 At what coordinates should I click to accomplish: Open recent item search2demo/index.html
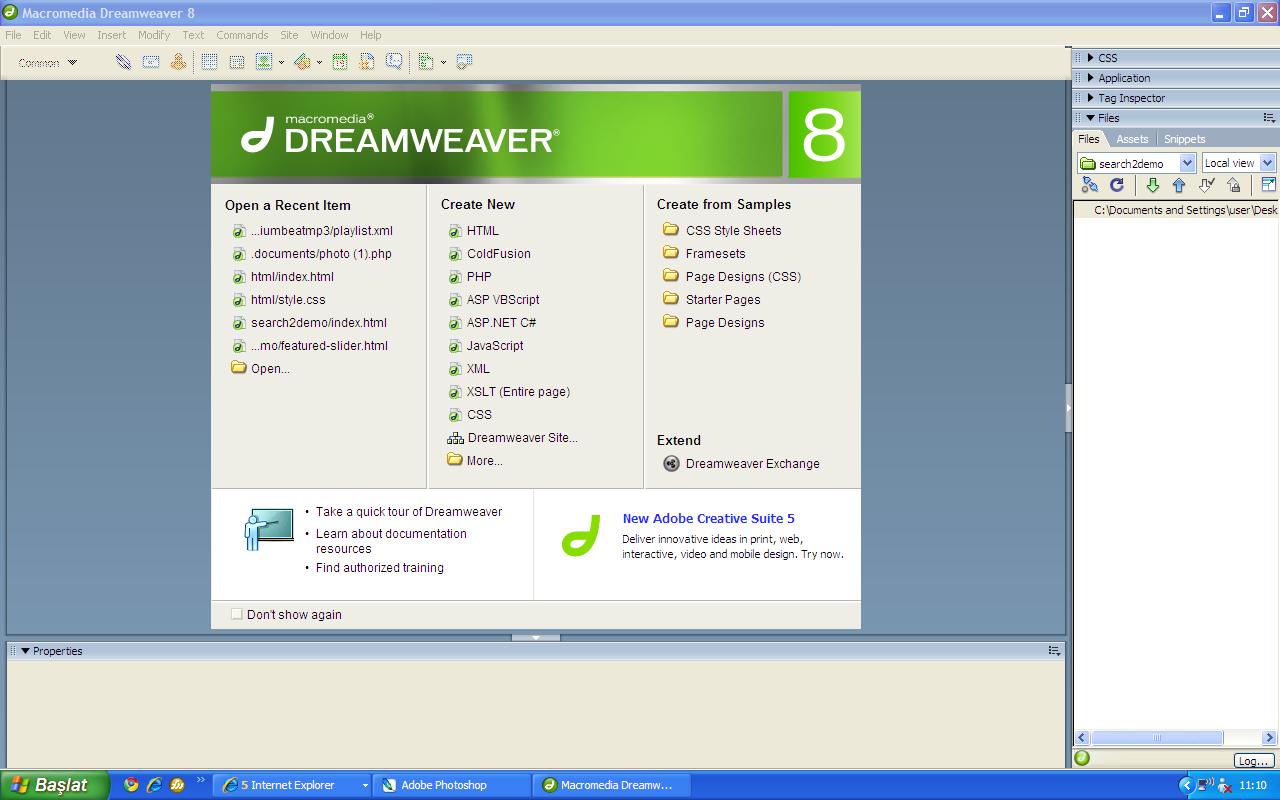tap(318, 323)
